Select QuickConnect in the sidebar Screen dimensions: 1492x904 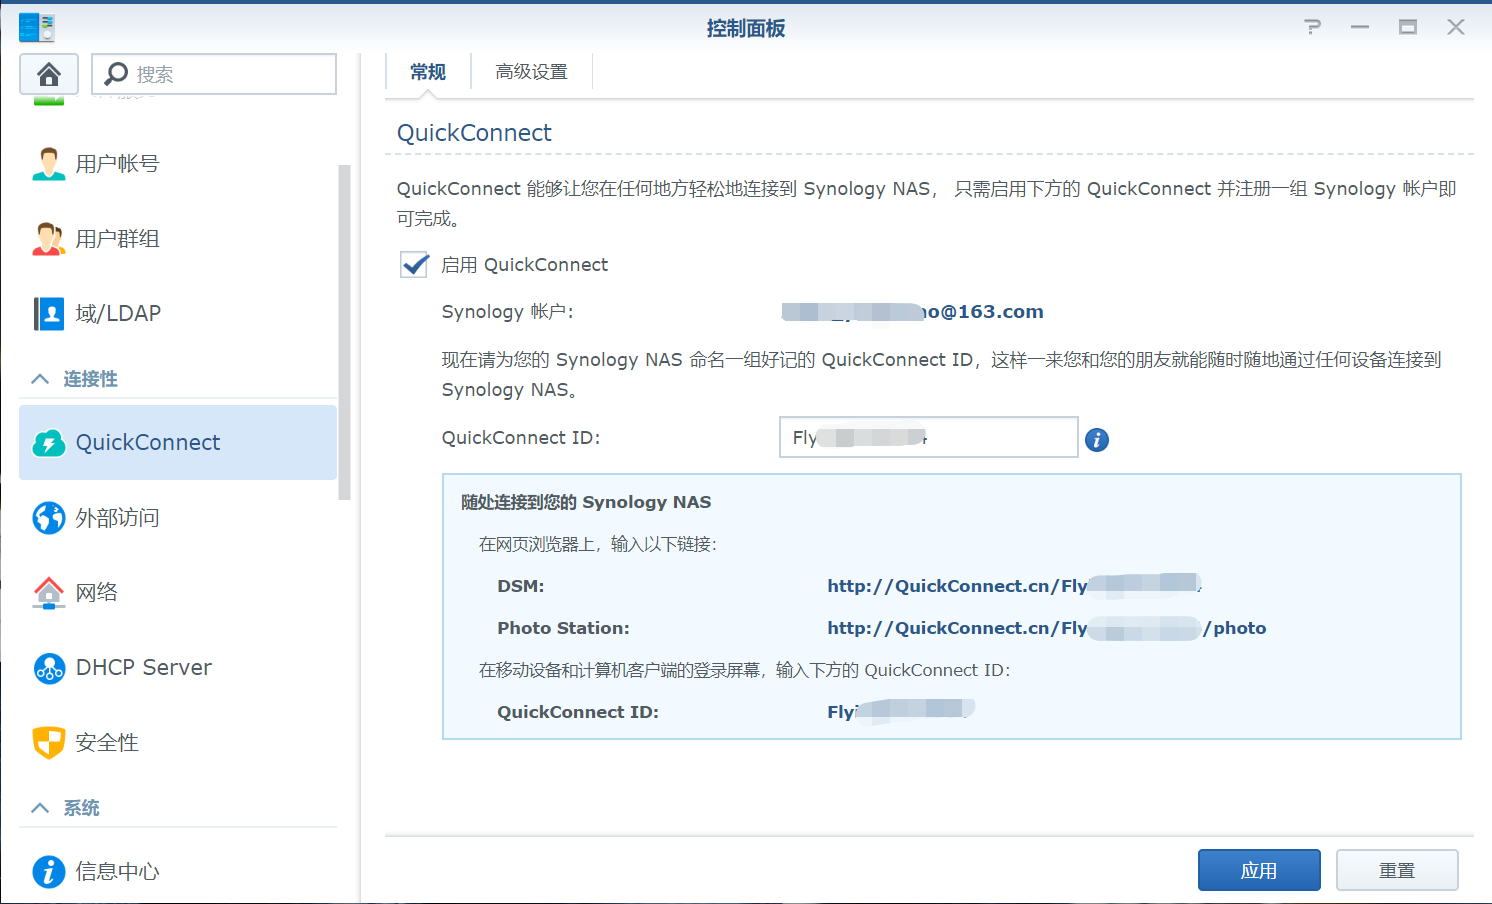pyautogui.click(x=178, y=443)
